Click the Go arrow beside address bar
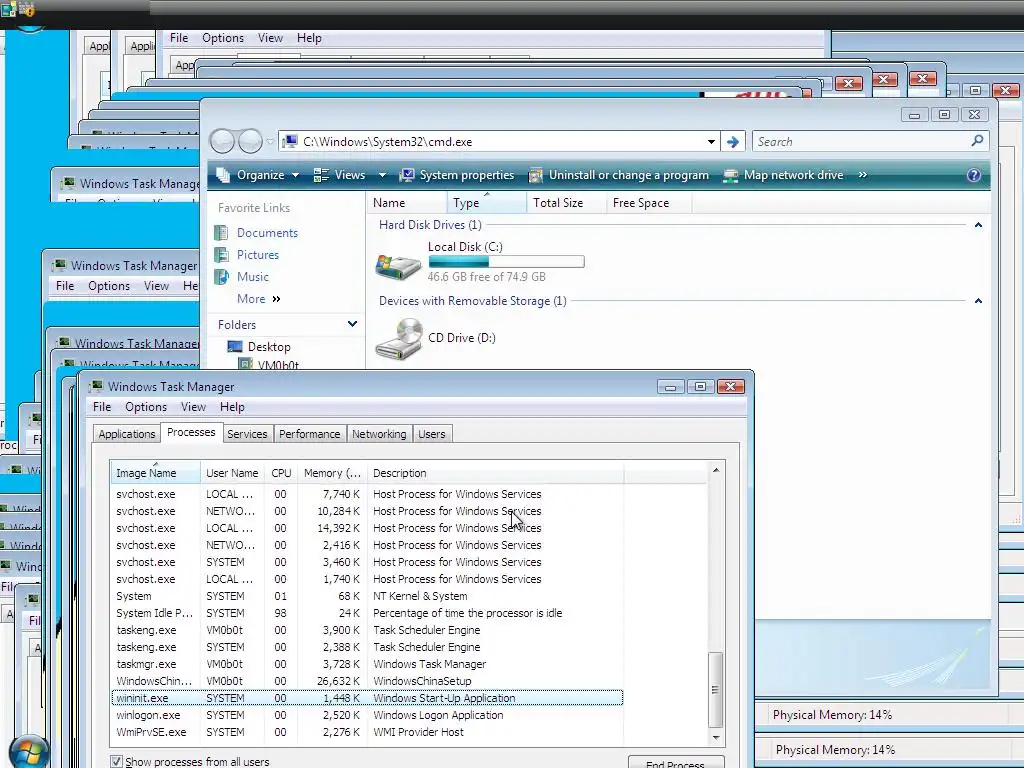 pyautogui.click(x=733, y=142)
